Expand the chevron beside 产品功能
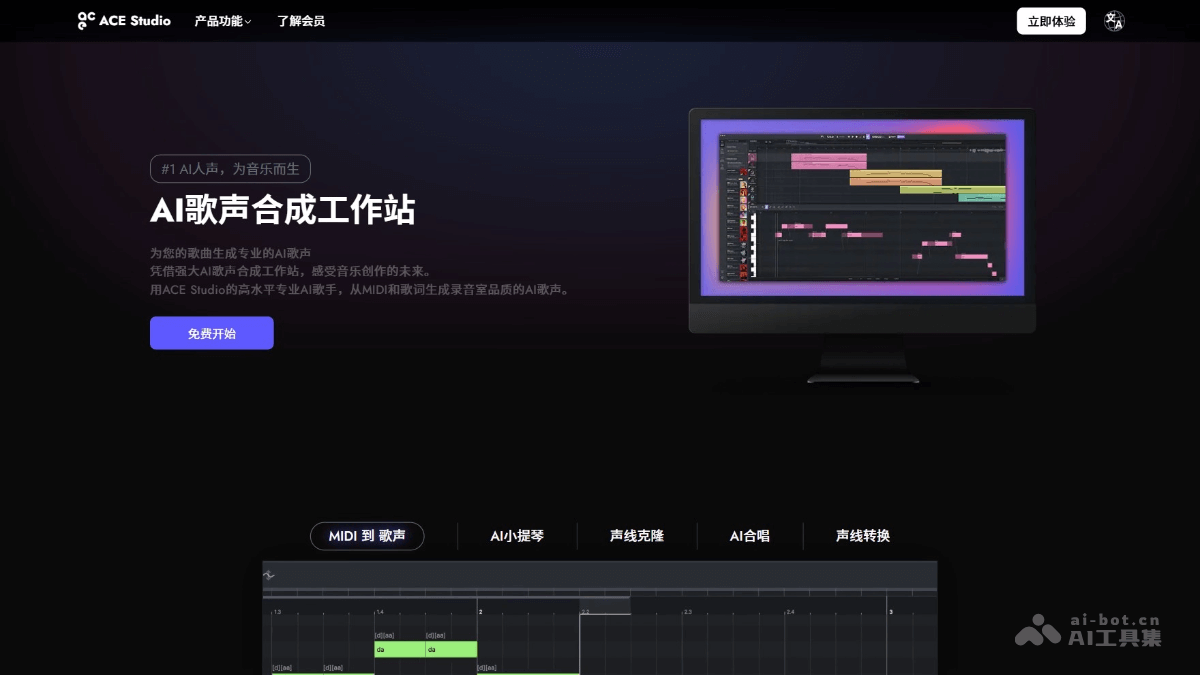 click(247, 21)
